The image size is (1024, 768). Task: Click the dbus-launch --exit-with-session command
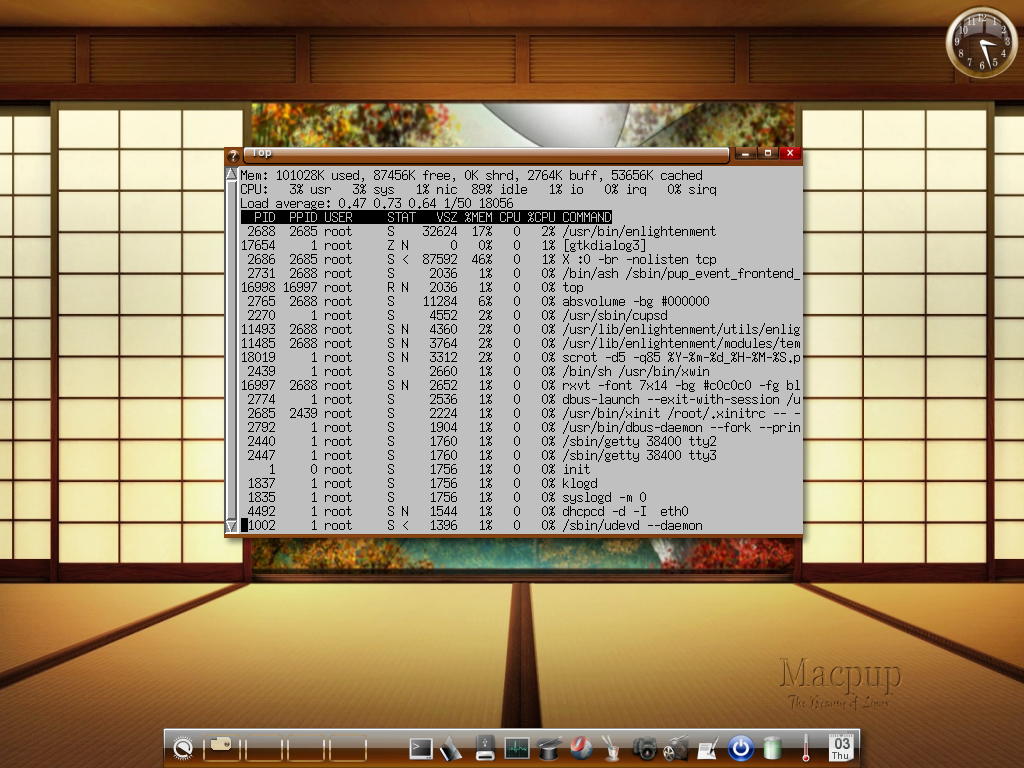[x=681, y=400]
